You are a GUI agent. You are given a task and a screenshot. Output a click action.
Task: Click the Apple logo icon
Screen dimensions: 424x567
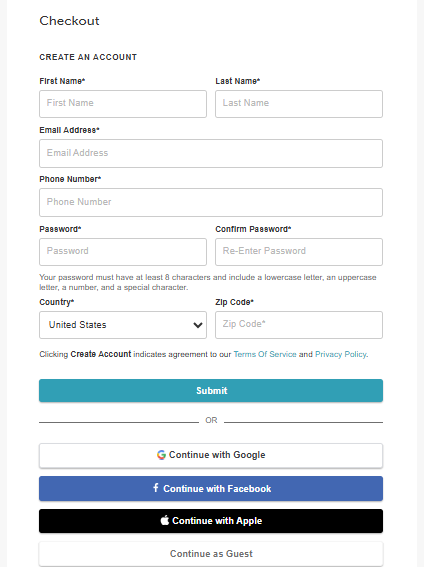point(165,520)
